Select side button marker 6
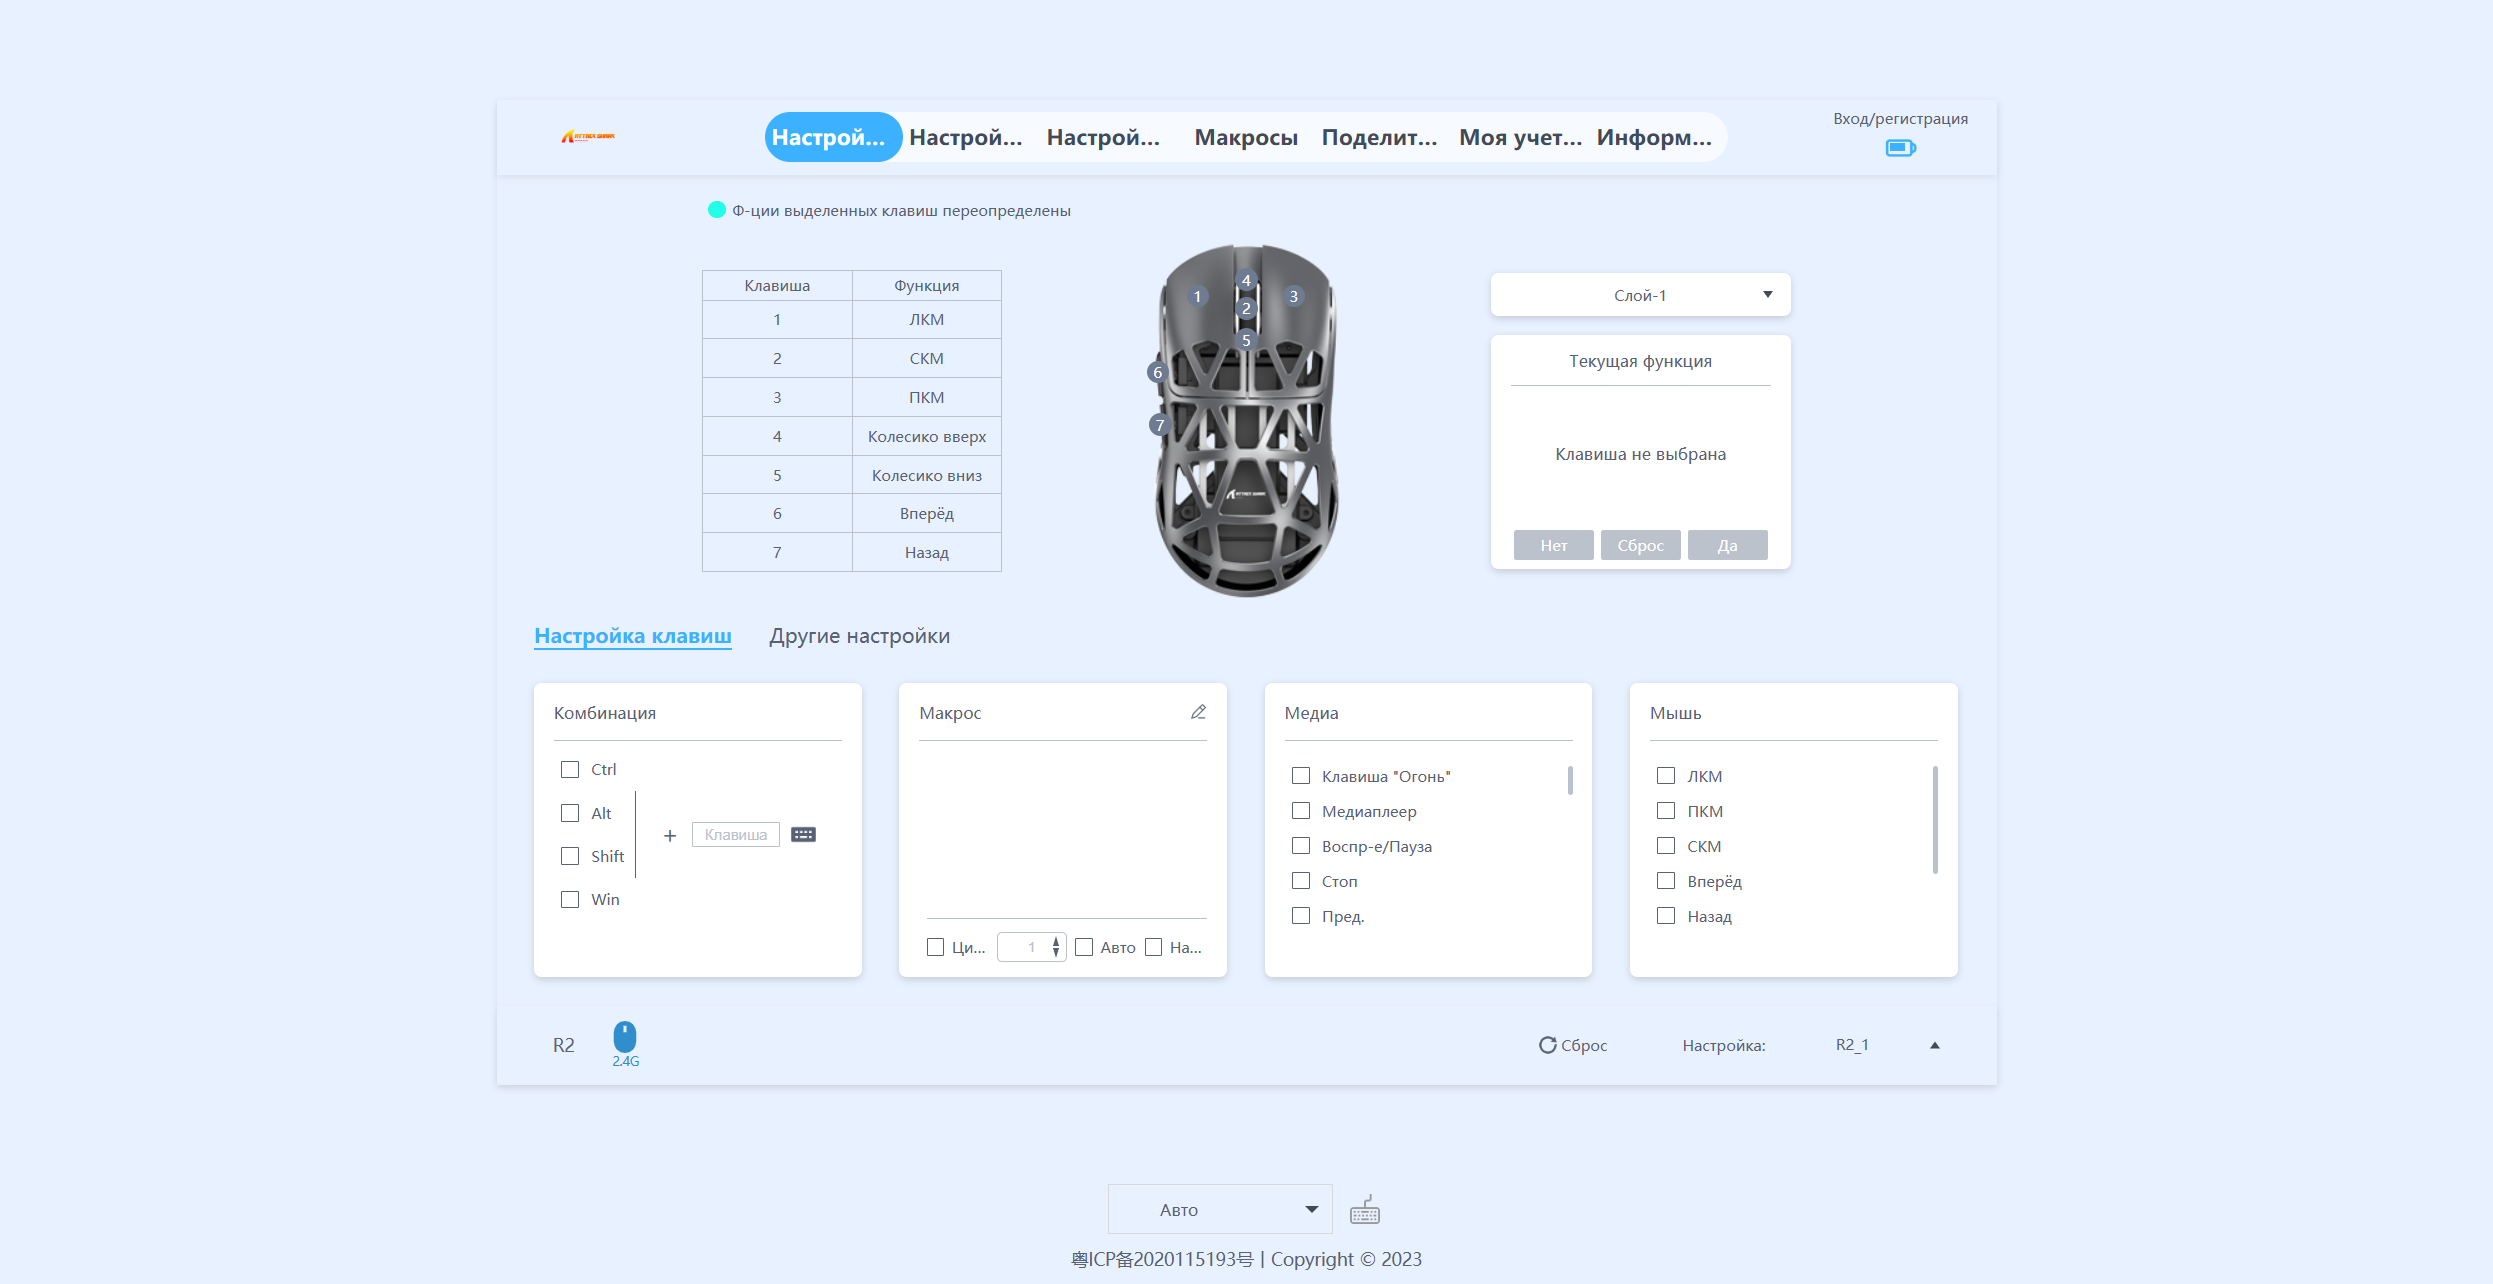This screenshot has height=1284, width=2493. tap(1158, 373)
